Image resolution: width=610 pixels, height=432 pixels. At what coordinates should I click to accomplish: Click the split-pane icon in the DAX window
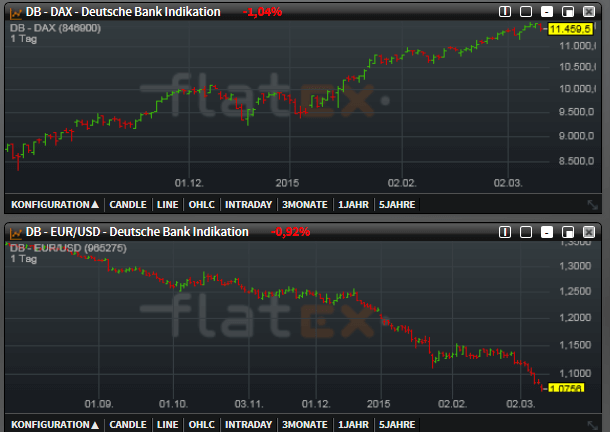pyautogui.click(x=505, y=12)
